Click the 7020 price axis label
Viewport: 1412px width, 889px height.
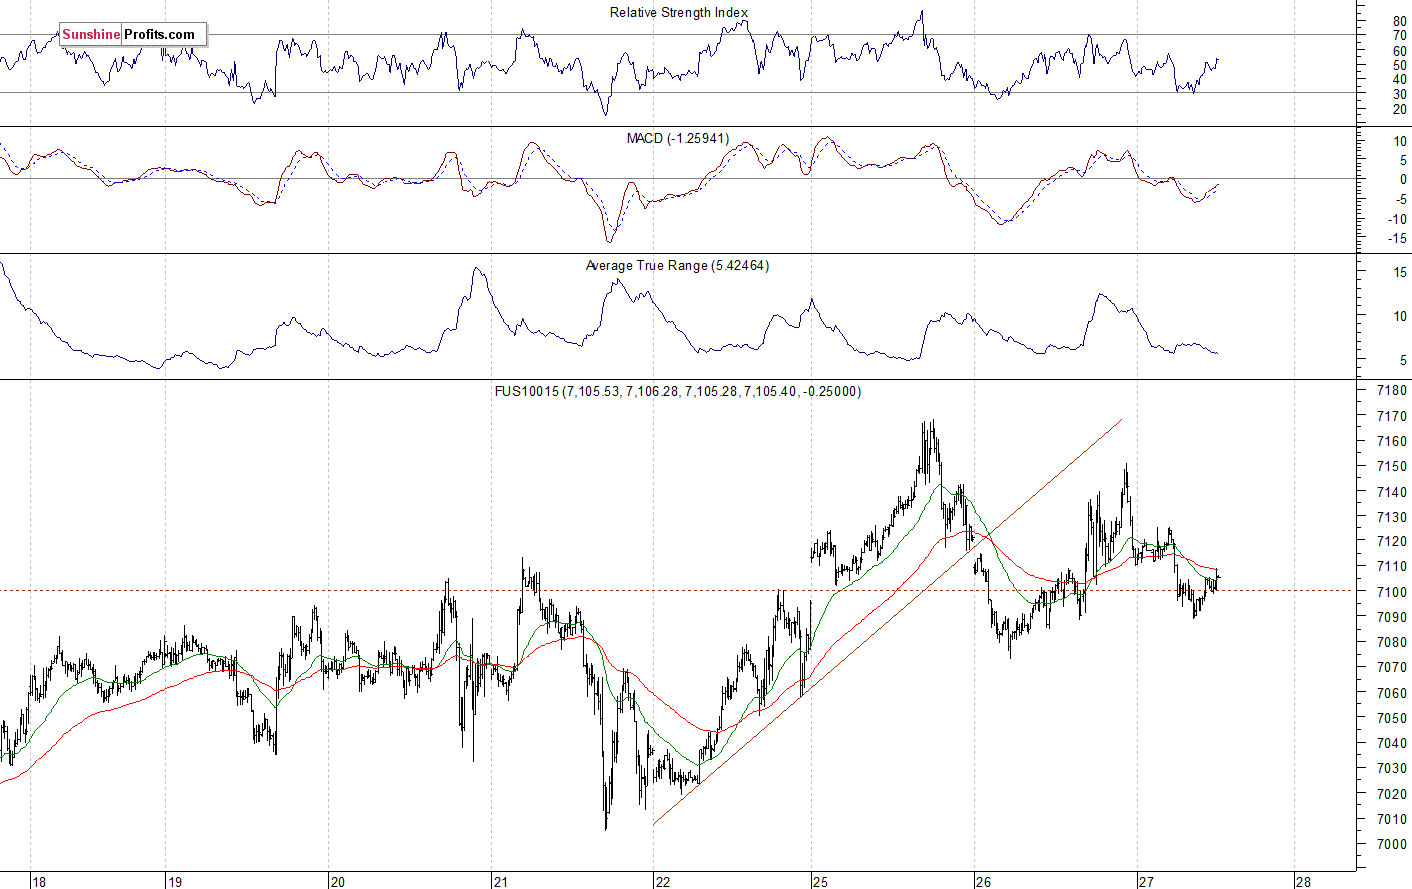(1392, 794)
